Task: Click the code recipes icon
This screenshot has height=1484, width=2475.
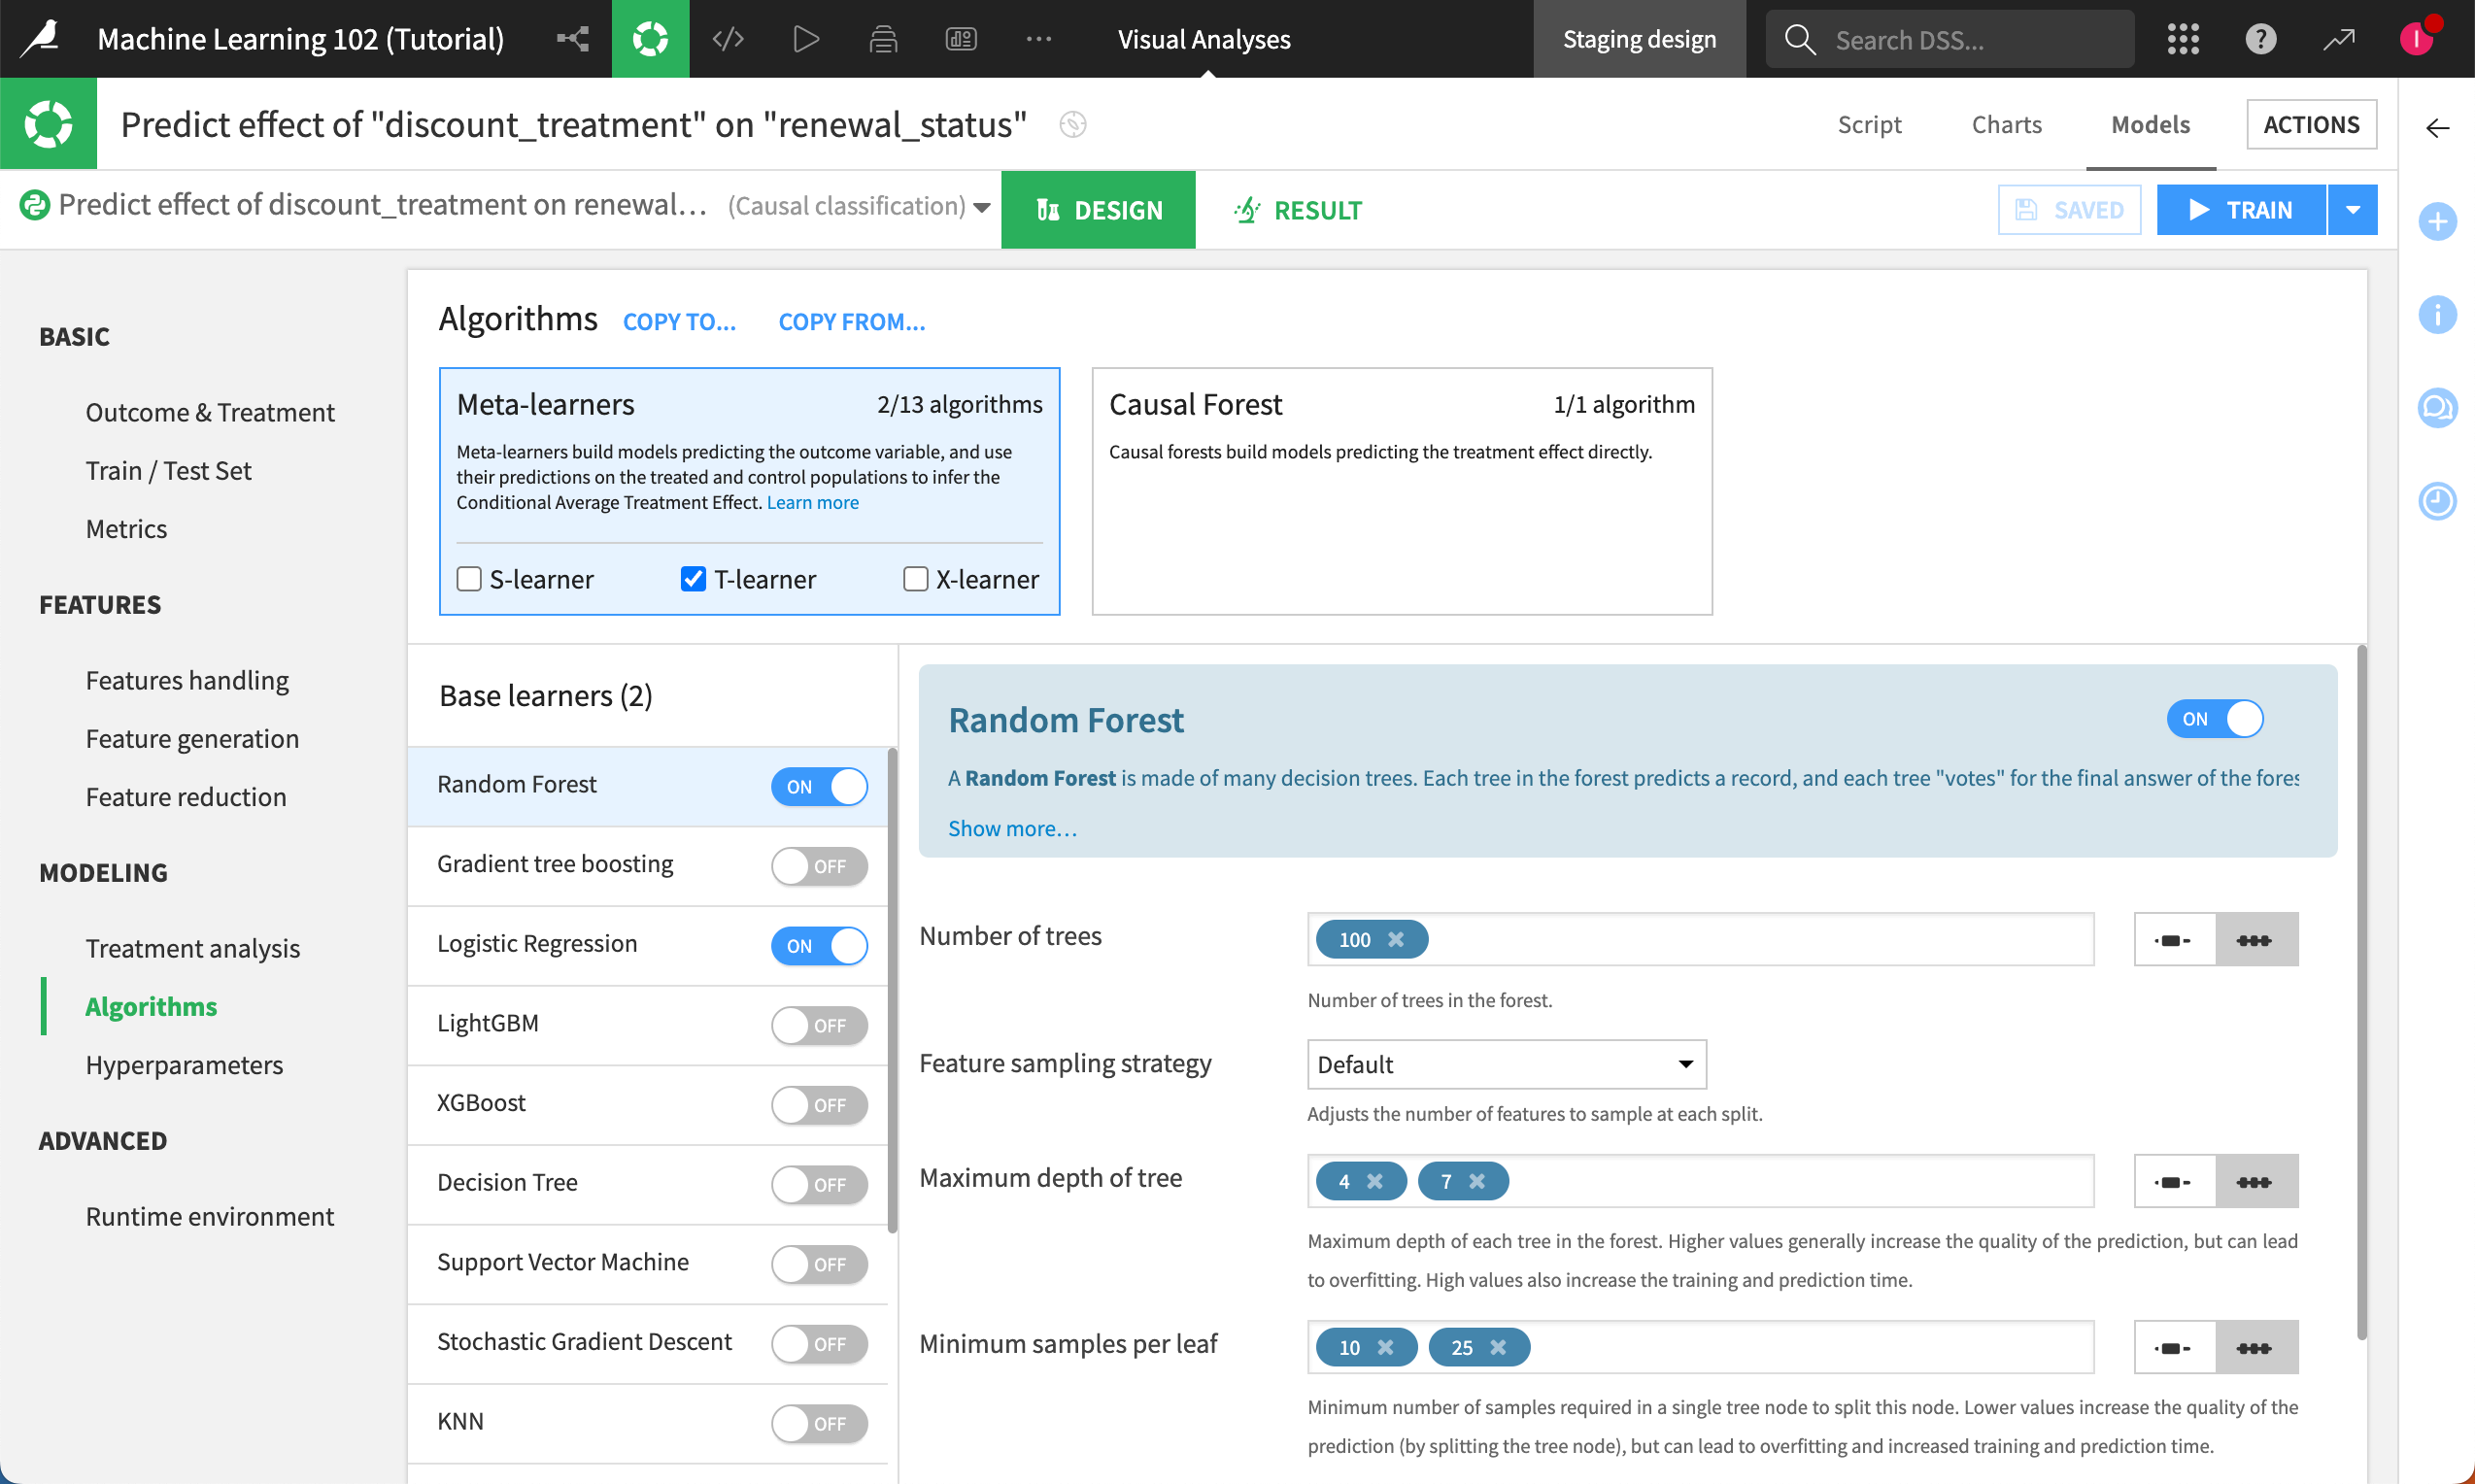Action: [x=727, y=39]
